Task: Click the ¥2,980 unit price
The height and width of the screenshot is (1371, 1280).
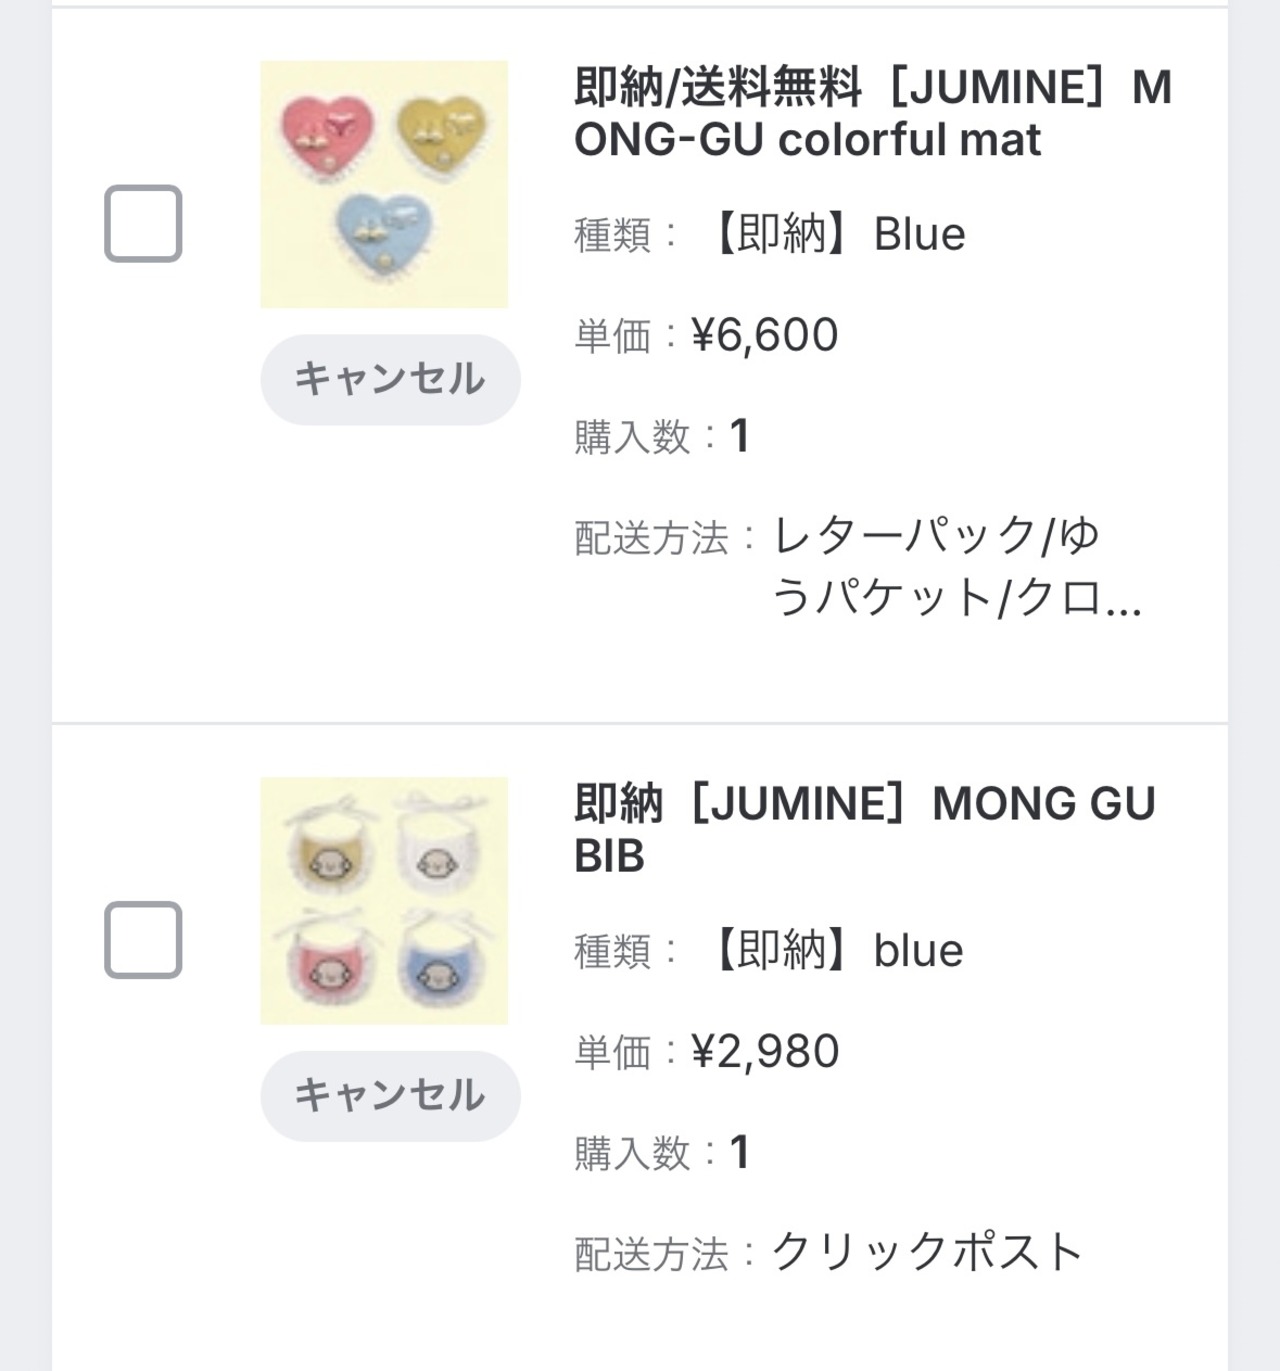Action: 765,1051
